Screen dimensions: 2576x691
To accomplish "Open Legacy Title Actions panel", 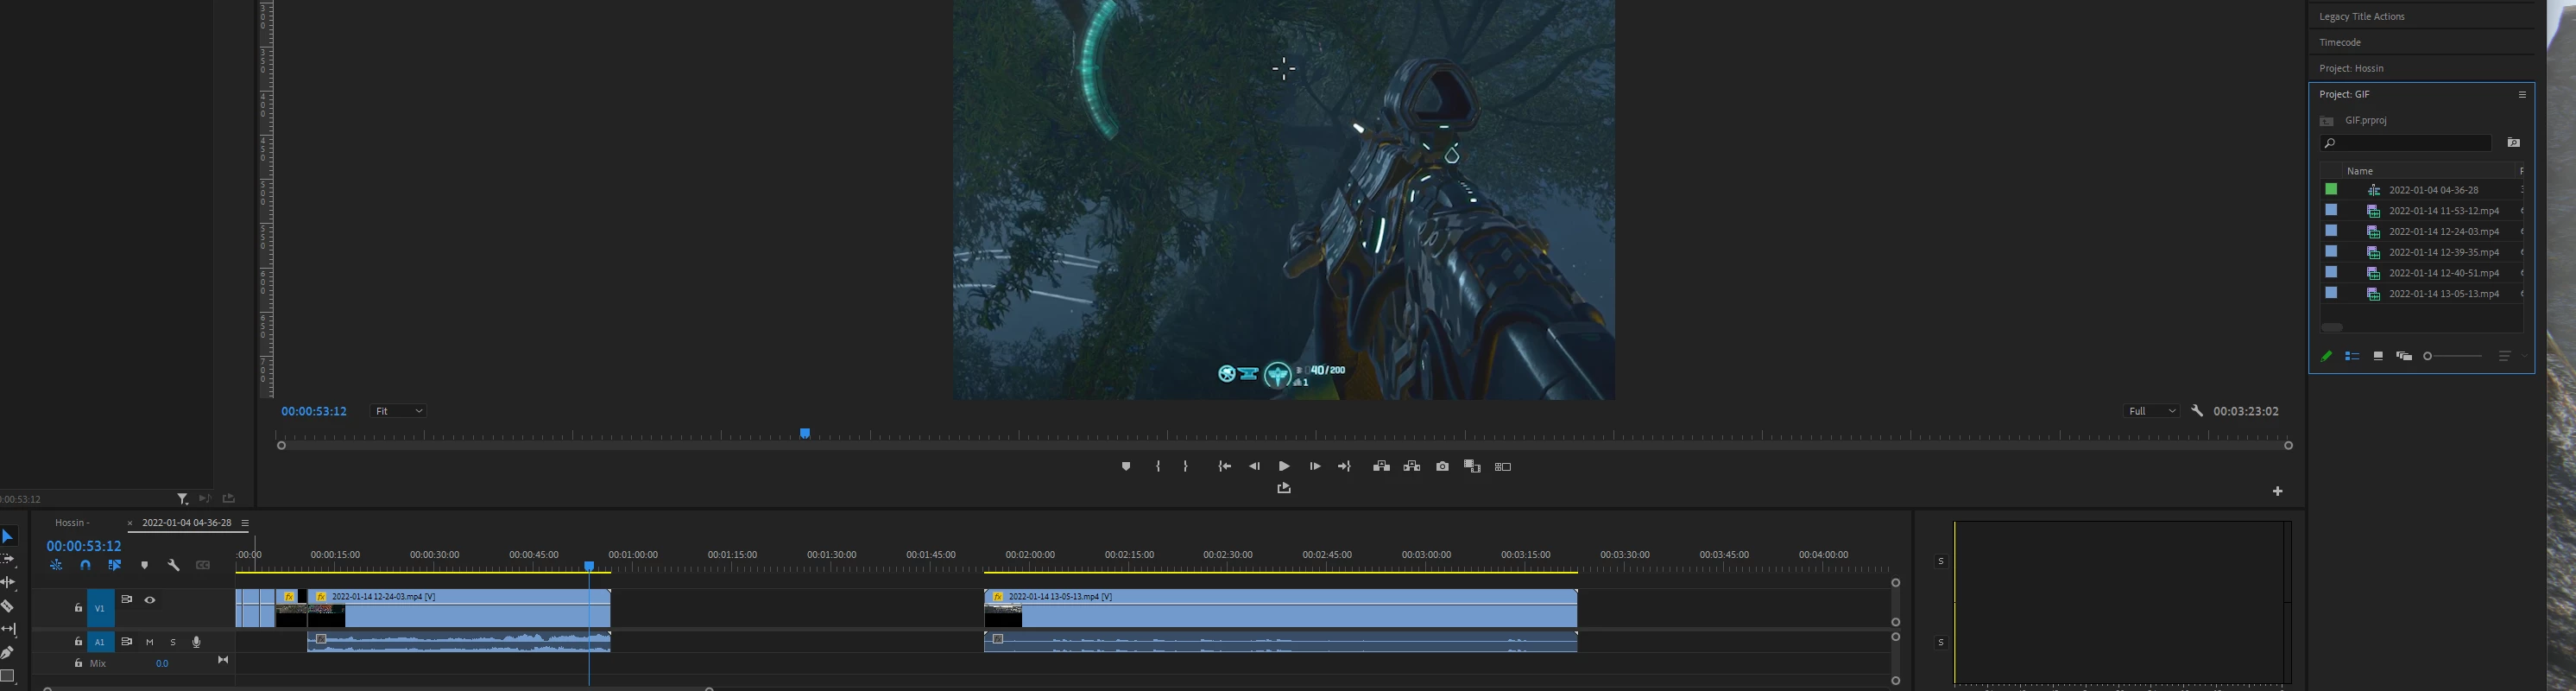I will [x=2362, y=16].
